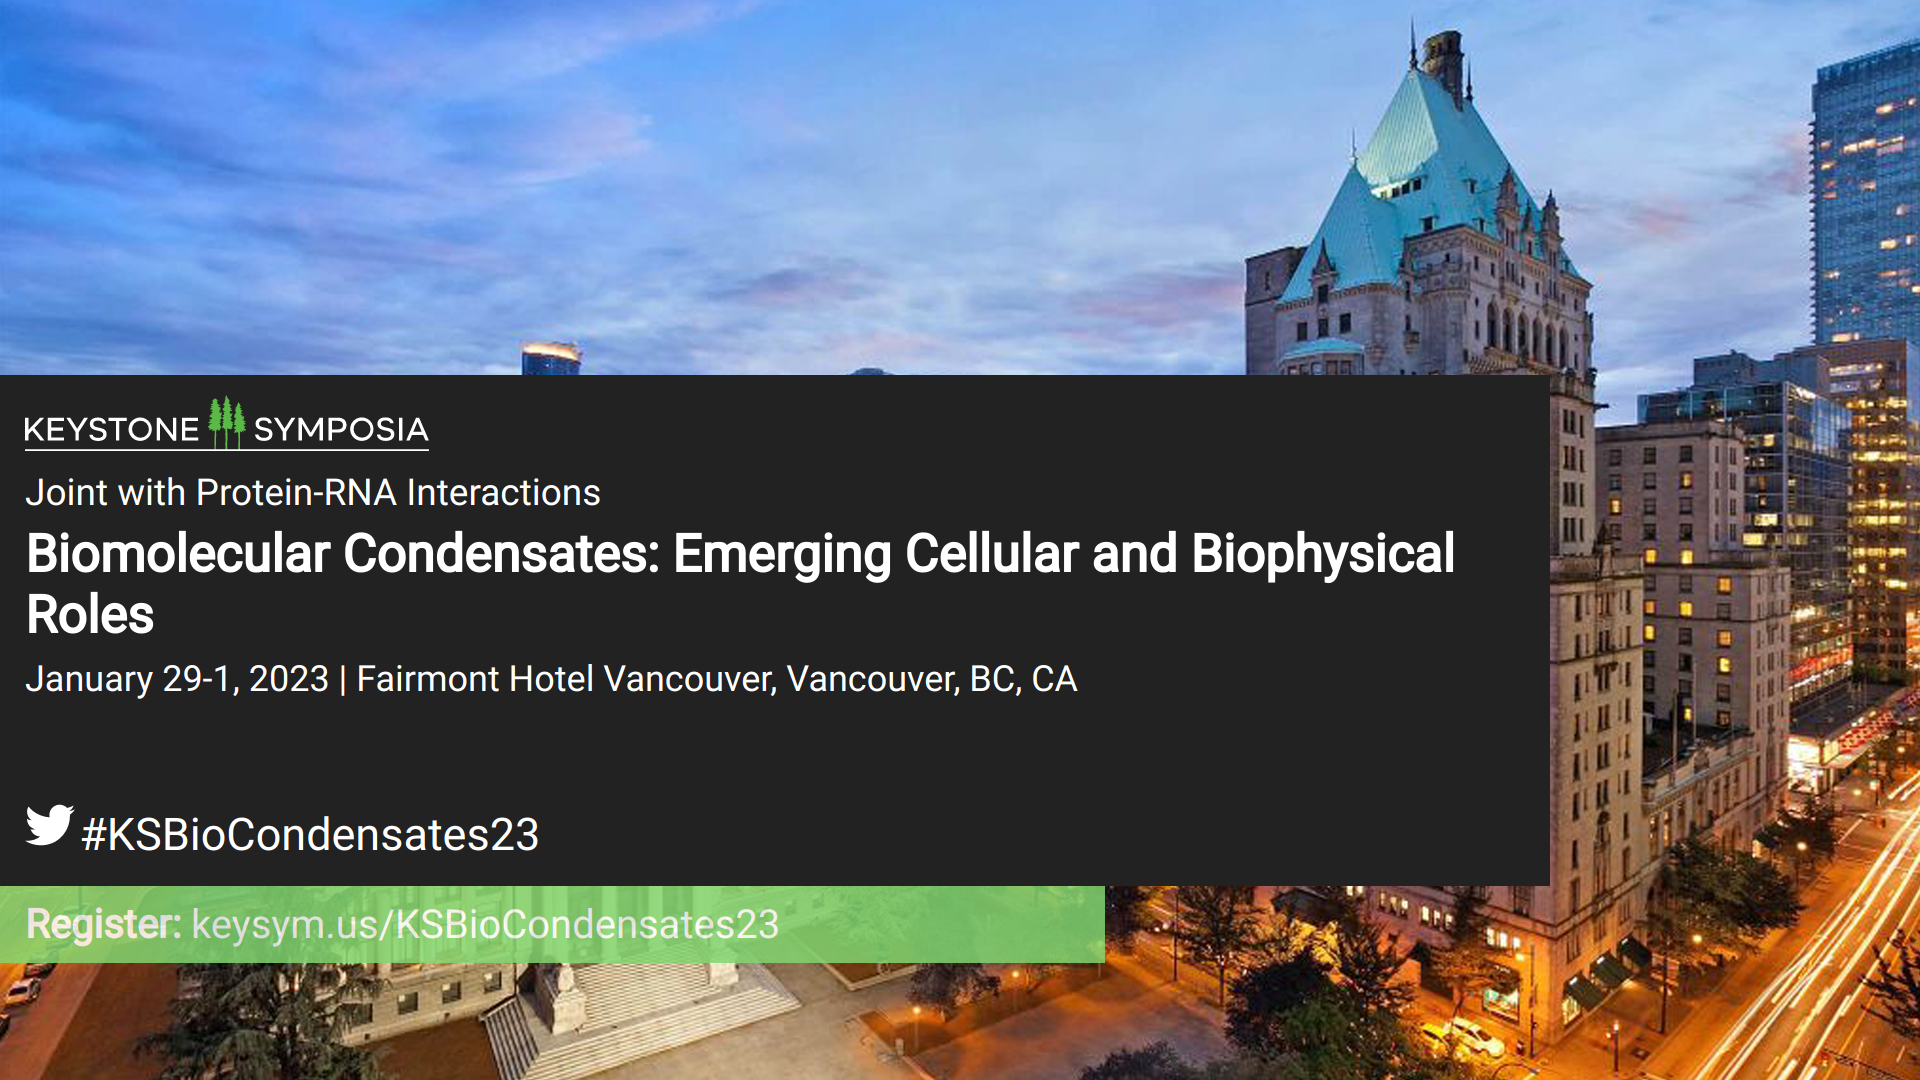The image size is (1920, 1080).
Task: Click the 'Joint with Protein-RNA Interactions' subtitle
Action: [313, 493]
